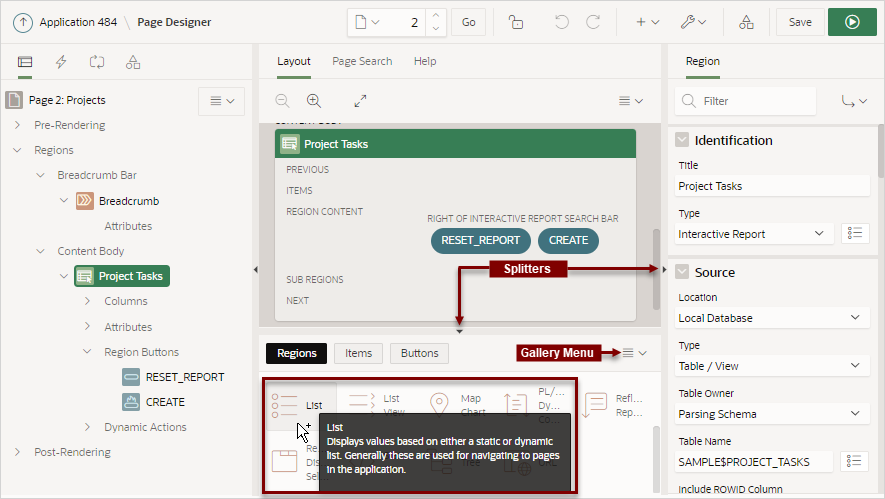This screenshot has height=499, width=885.
Task: Collapse the Regions tree node
Action: pos(17,150)
